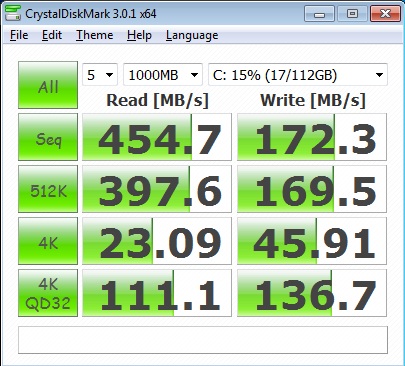Open the File menu
This screenshot has width=405, height=366.
click(x=19, y=35)
